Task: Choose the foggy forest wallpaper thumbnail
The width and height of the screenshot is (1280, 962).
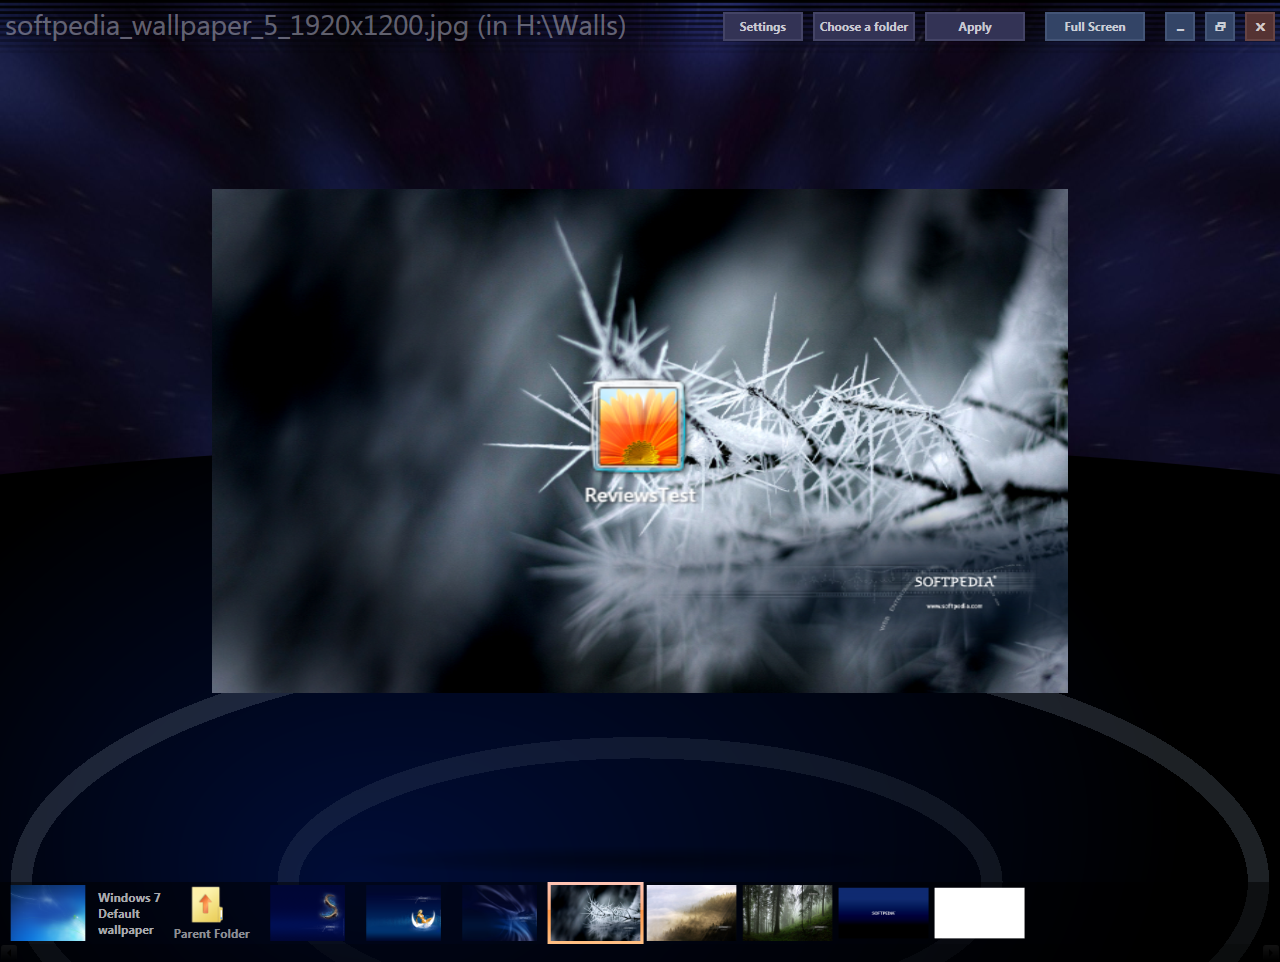Action: [787, 913]
